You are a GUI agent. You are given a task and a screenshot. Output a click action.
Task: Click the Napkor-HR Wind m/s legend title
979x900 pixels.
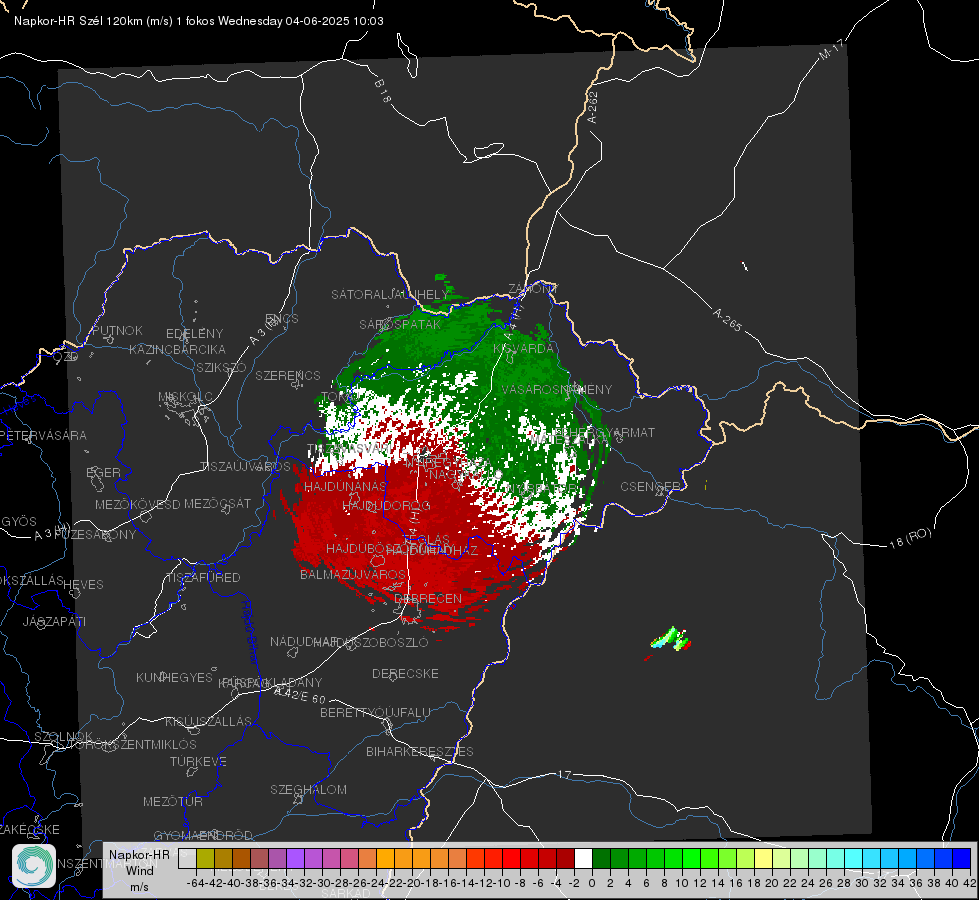[139, 870]
